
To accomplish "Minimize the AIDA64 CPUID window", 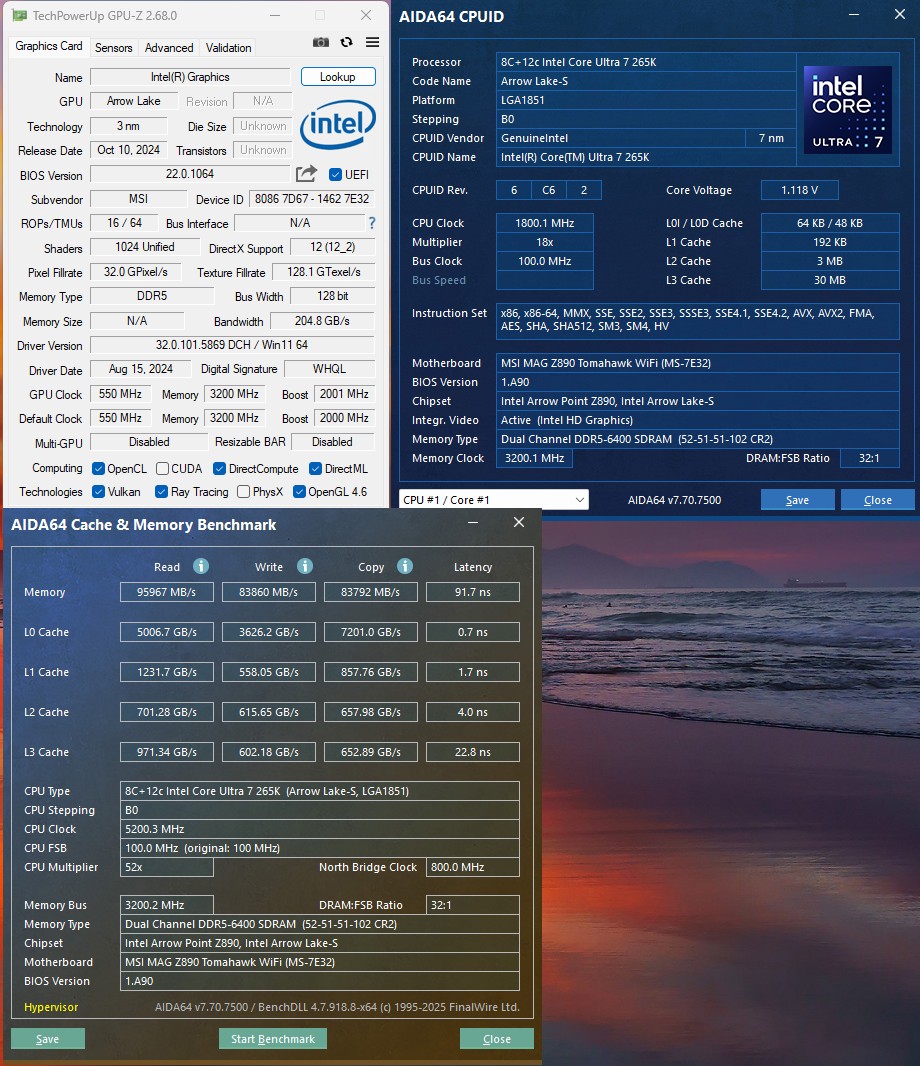I will [x=854, y=15].
